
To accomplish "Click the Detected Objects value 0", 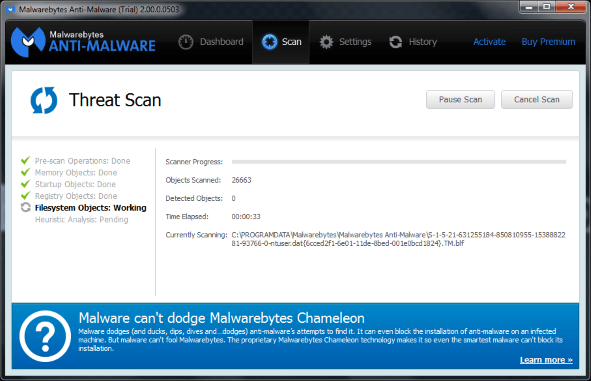I will (233, 198).
